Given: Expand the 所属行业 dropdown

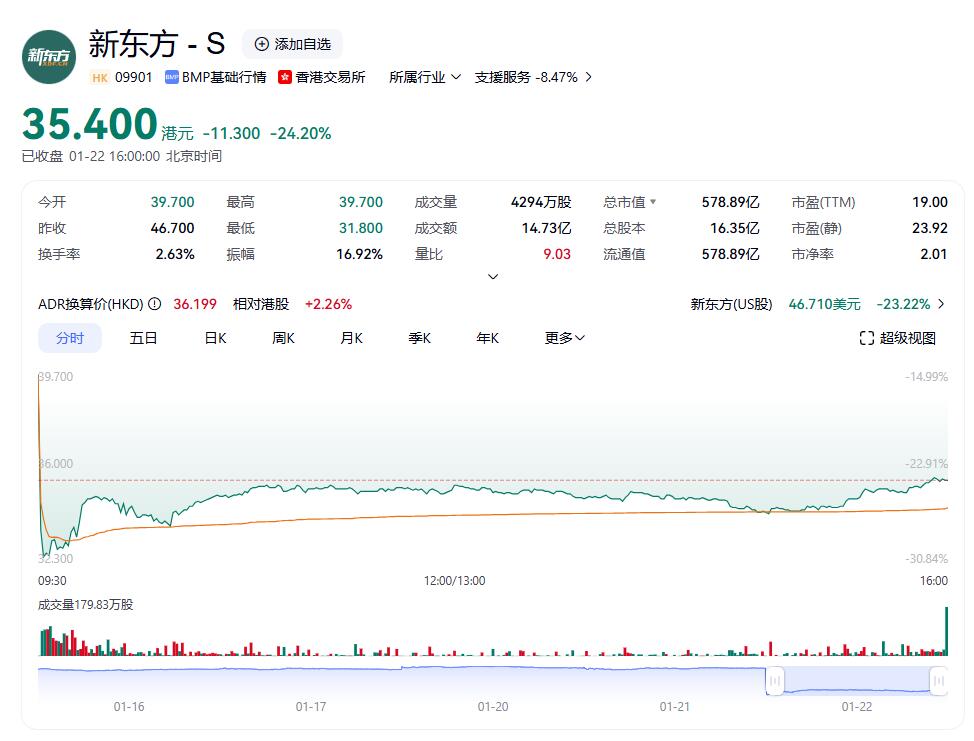Looking at the screenshot, I should (456, 77).
